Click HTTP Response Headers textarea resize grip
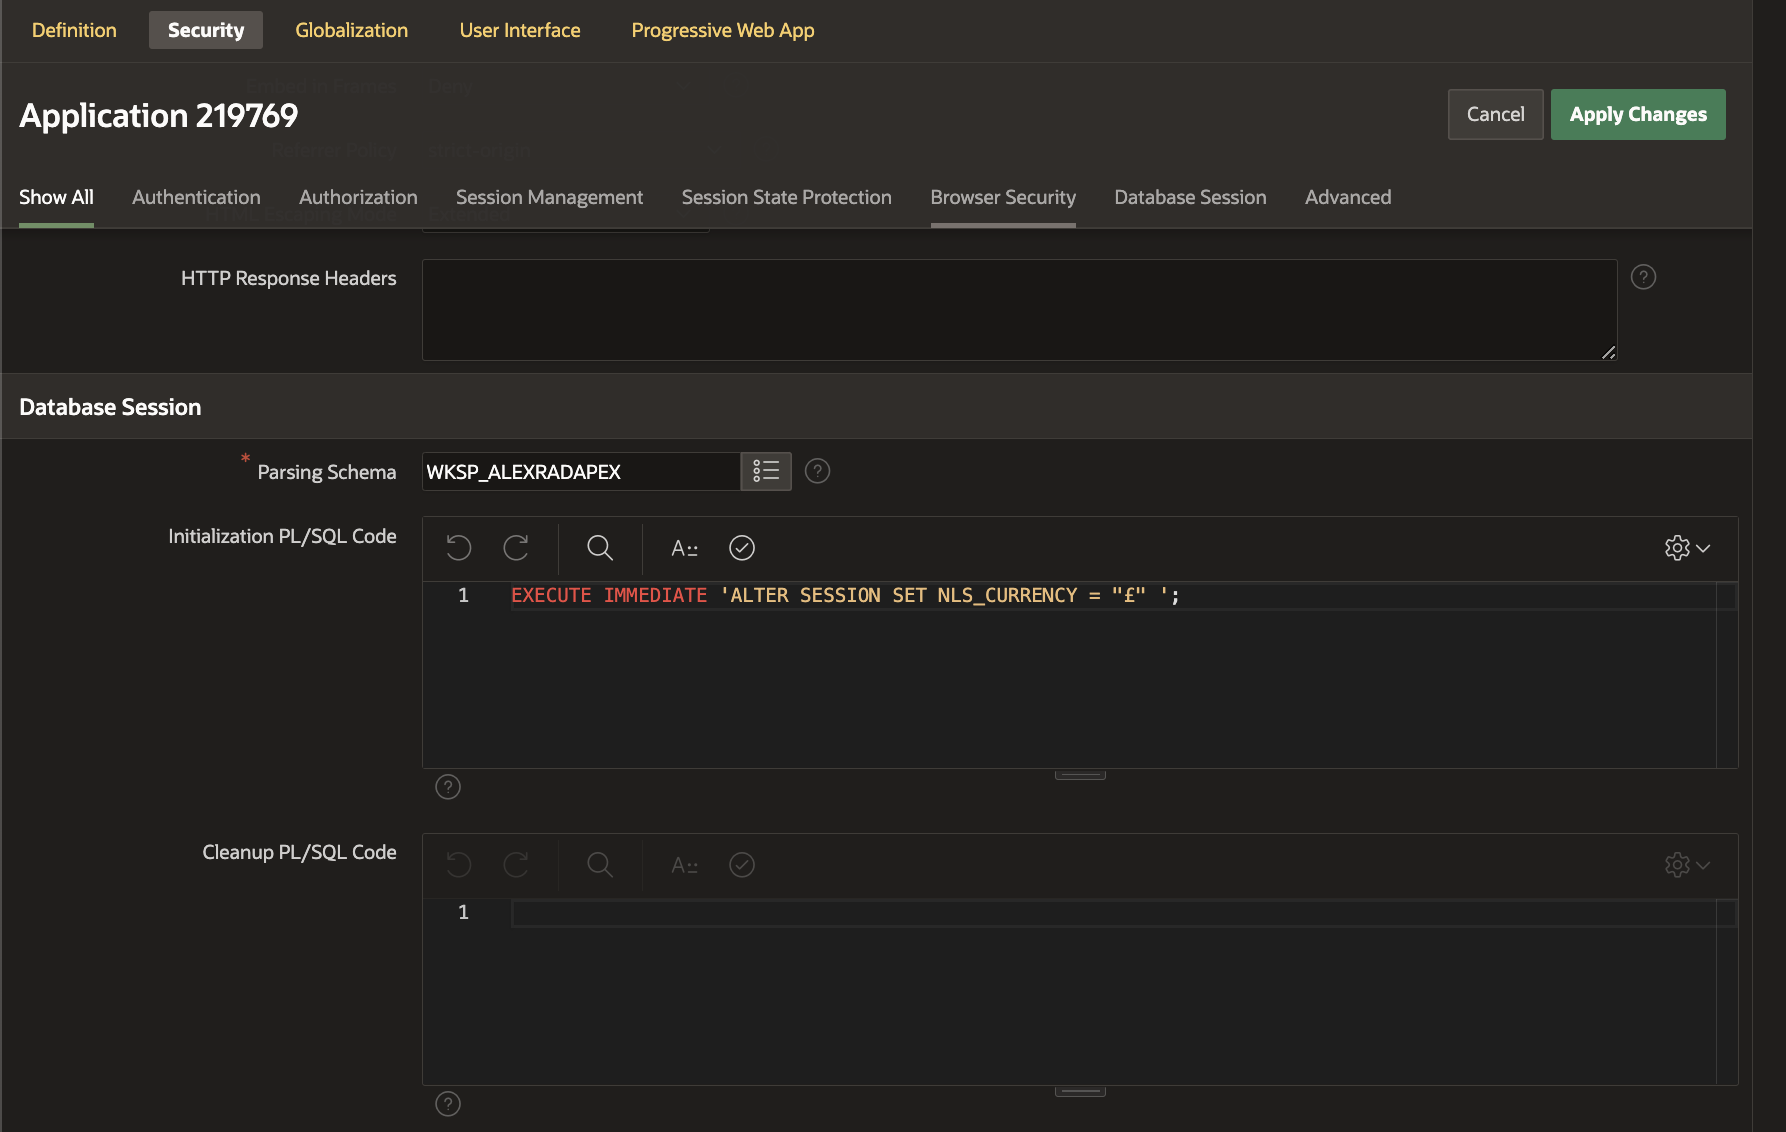This screenshot has height=1132, width=1786. (1608, 352)
